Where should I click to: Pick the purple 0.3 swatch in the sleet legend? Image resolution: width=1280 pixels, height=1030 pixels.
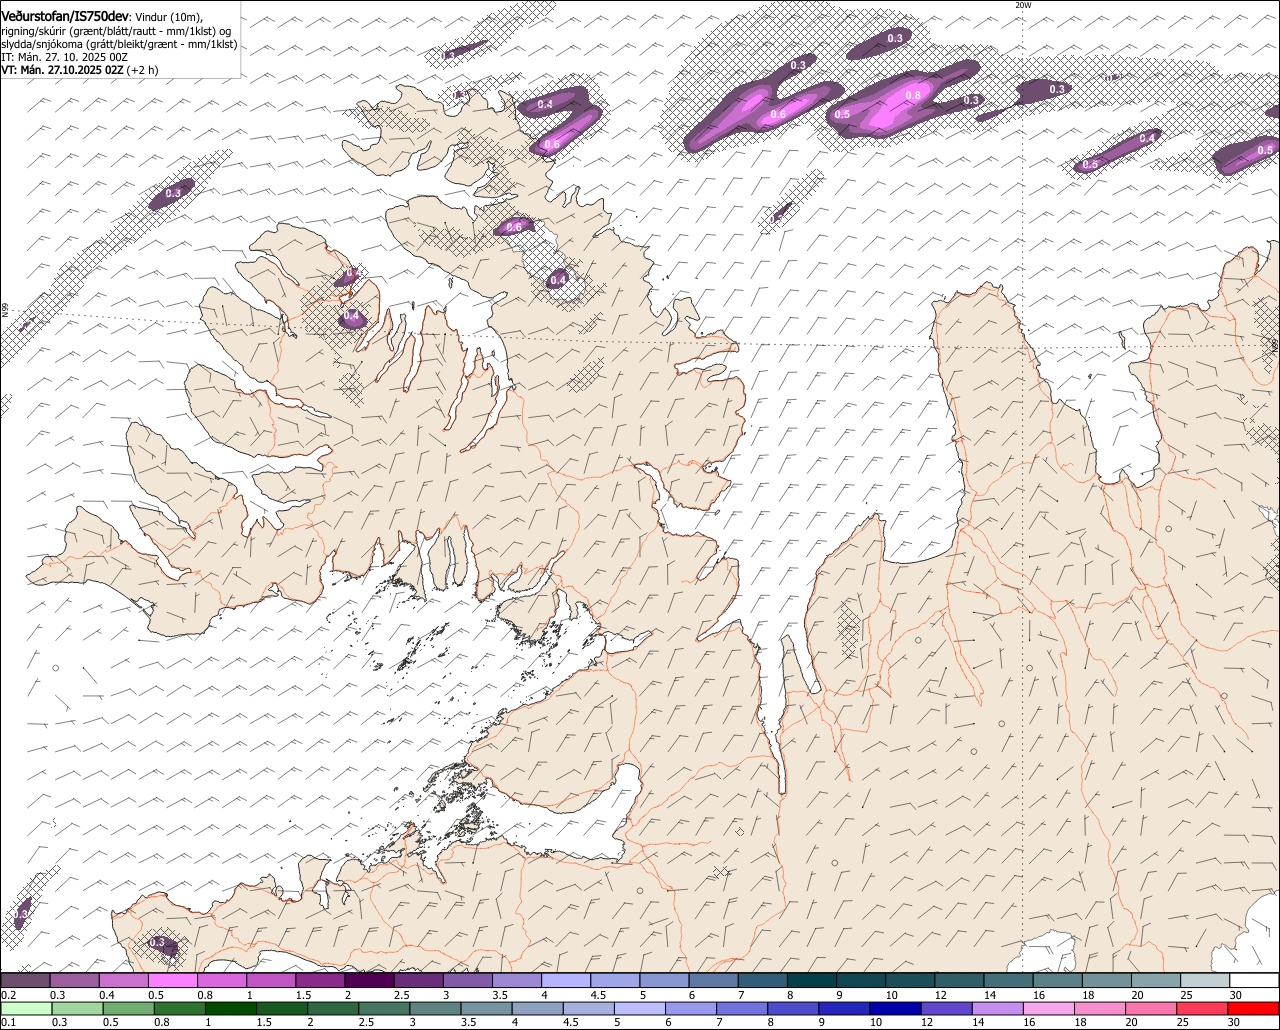74,980
